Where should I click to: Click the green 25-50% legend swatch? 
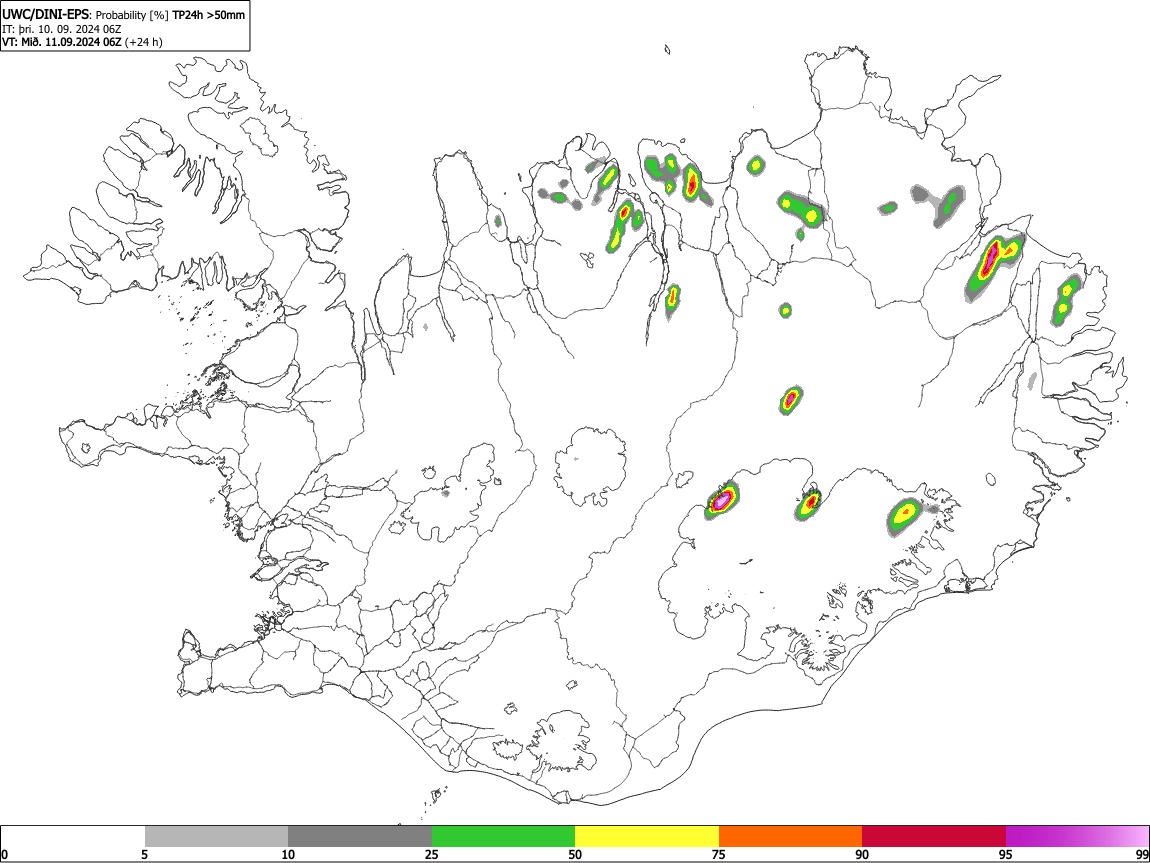pyautogui.click(x=503, y=836)
